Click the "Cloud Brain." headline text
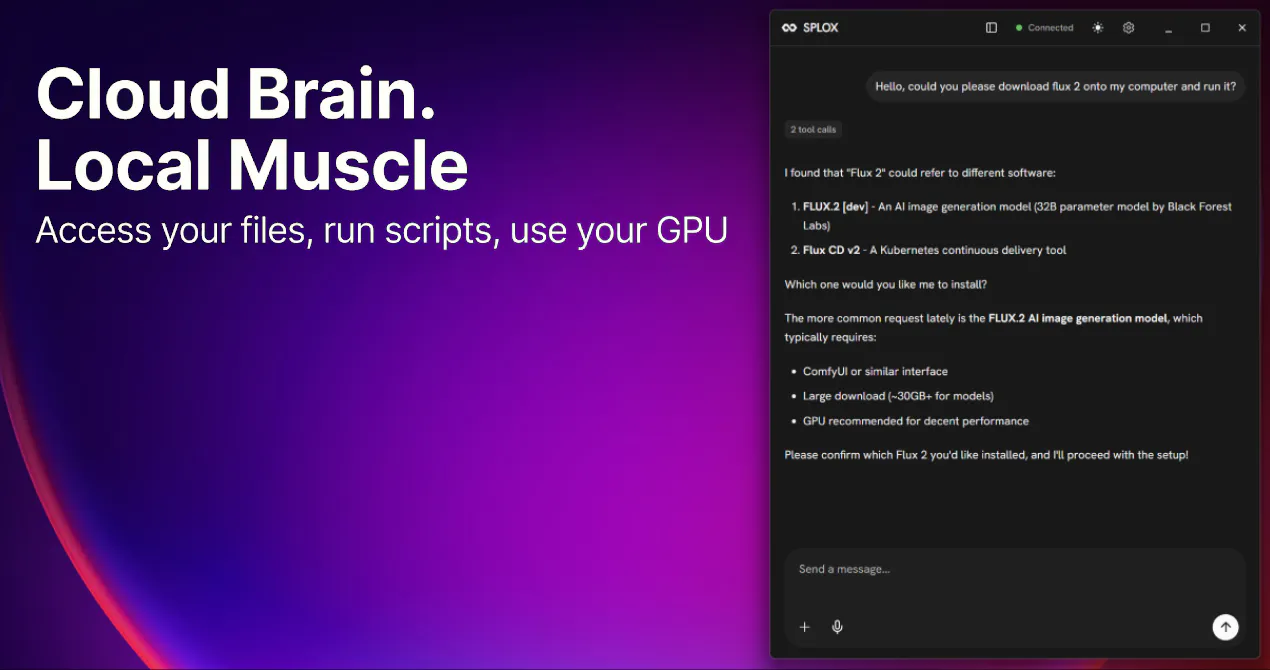The height and width of the screenshot is (670, 1270). (236, 96)
